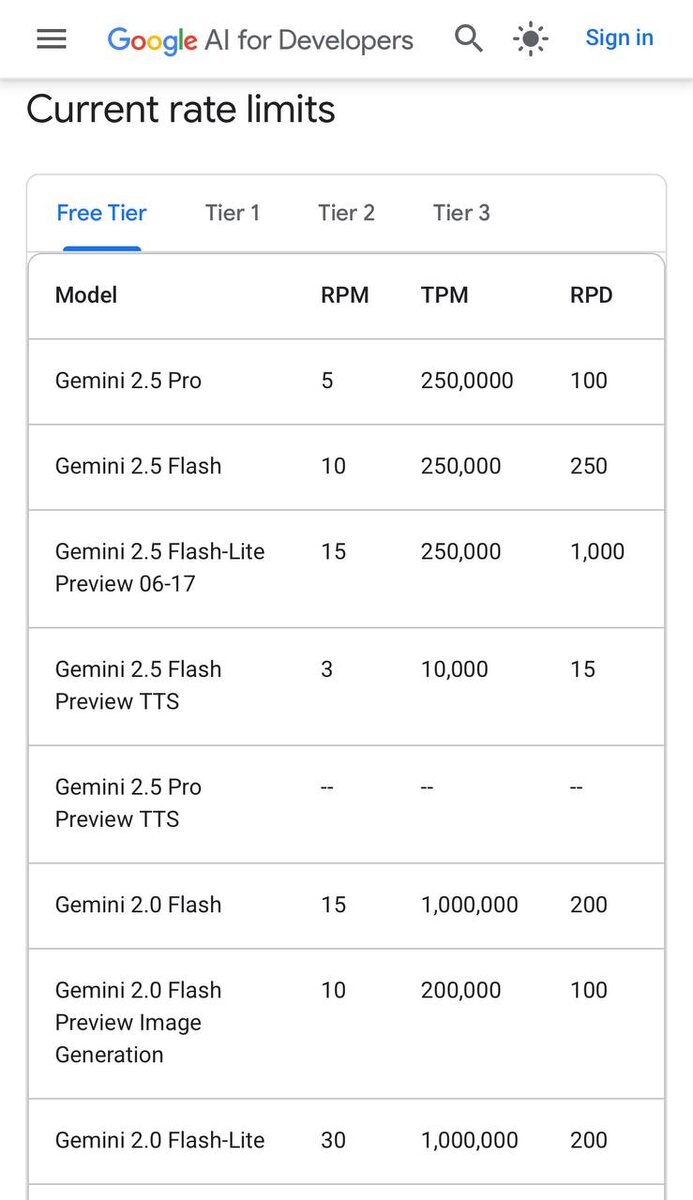This screenshot has width=693, height=1200.
Task: Click the RPM column header
Action: pos(344,295)
